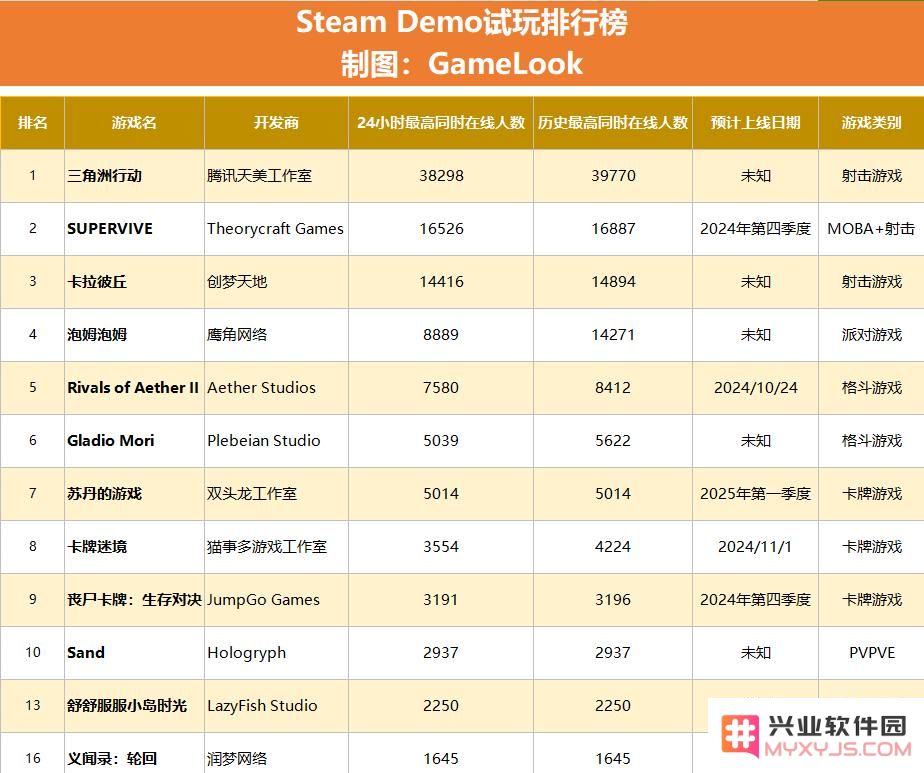Click the value 39770
Viewport: 924px width, 773px height.
[x=613, y=176]
